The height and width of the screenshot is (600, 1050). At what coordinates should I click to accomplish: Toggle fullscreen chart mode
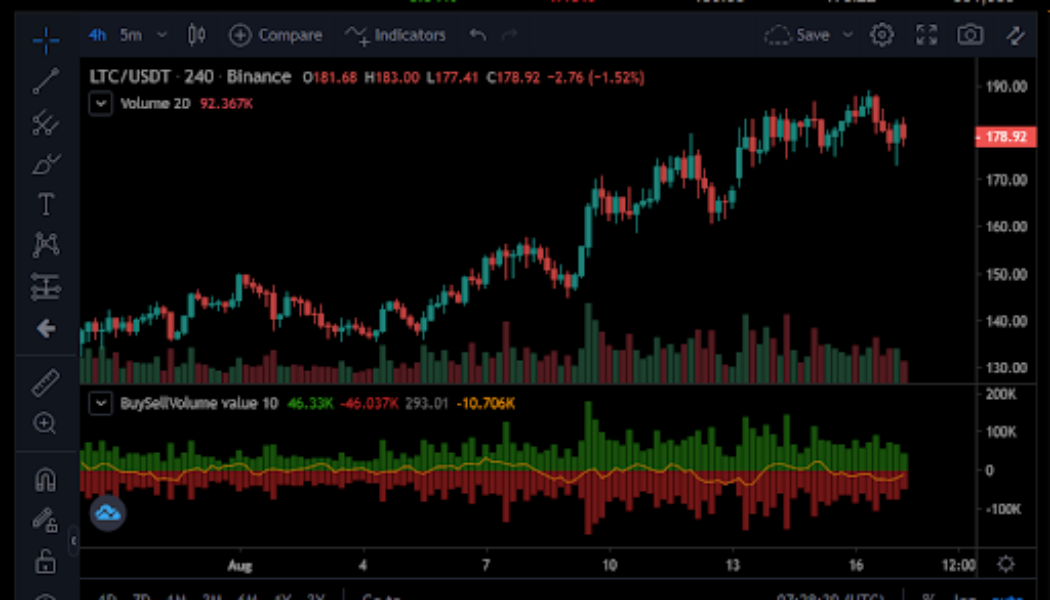pyautogui.click(x=927, y=34)
